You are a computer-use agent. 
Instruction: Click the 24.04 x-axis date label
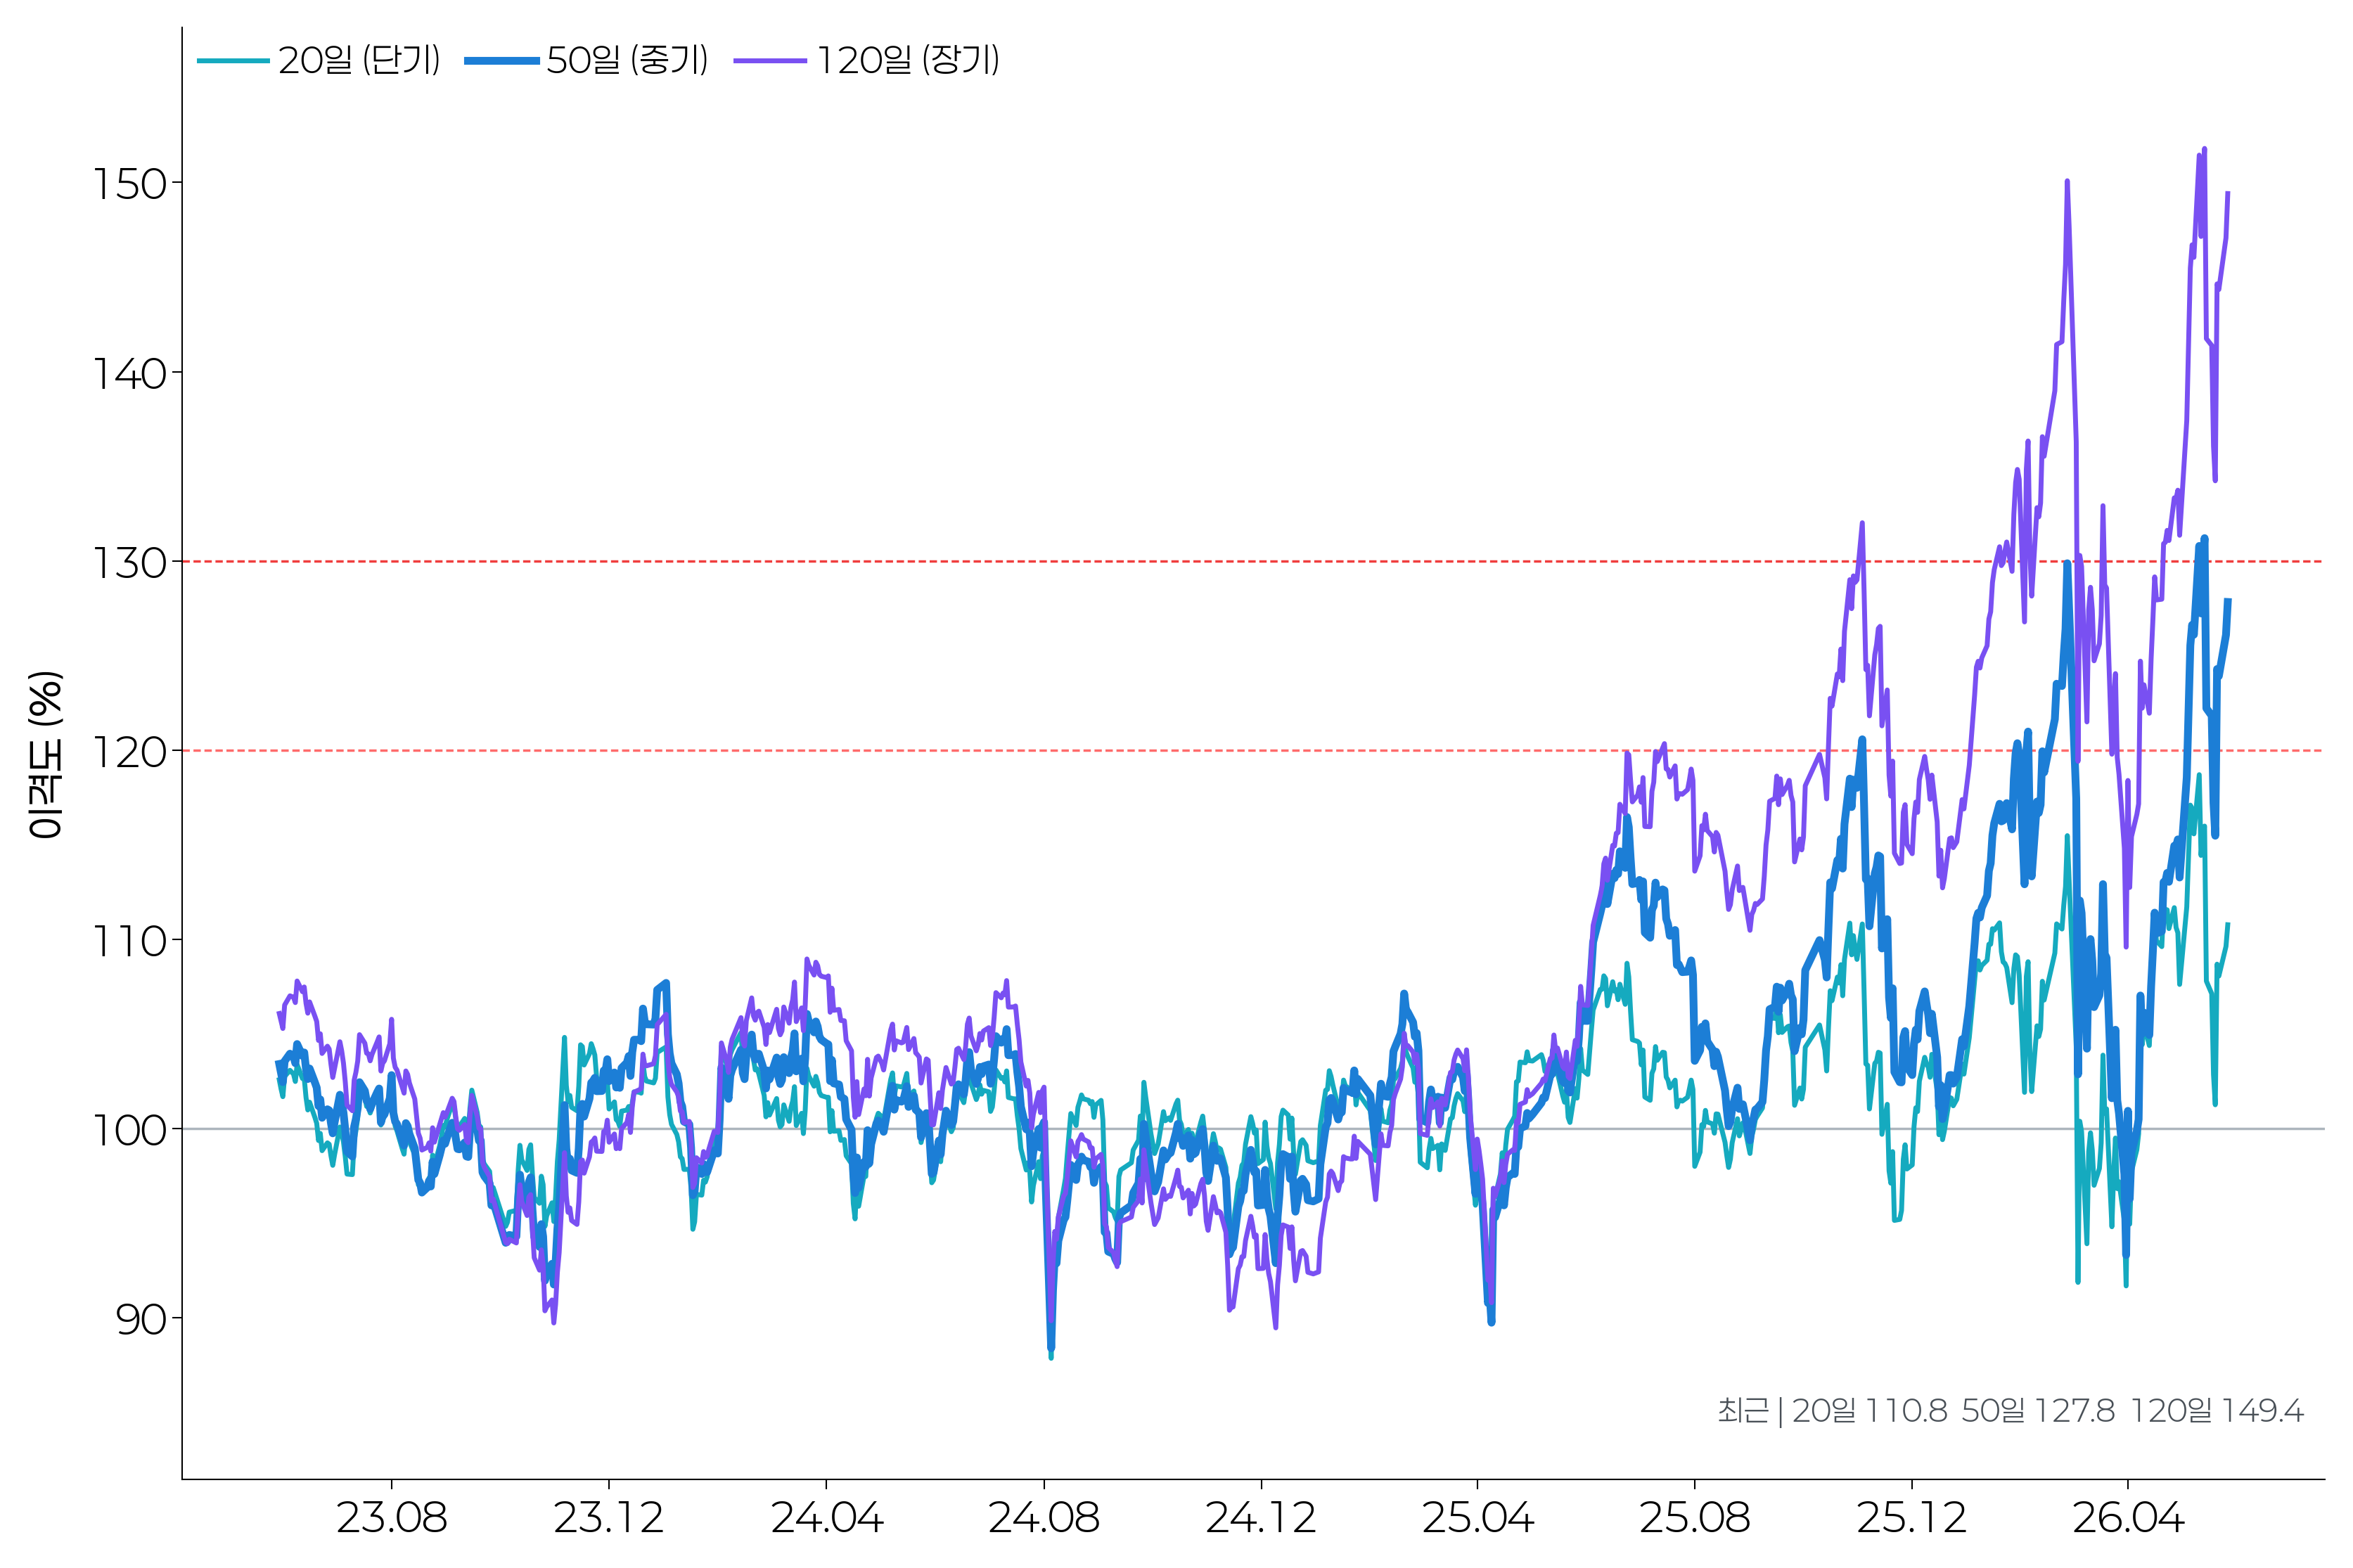tap(826, 1518)
